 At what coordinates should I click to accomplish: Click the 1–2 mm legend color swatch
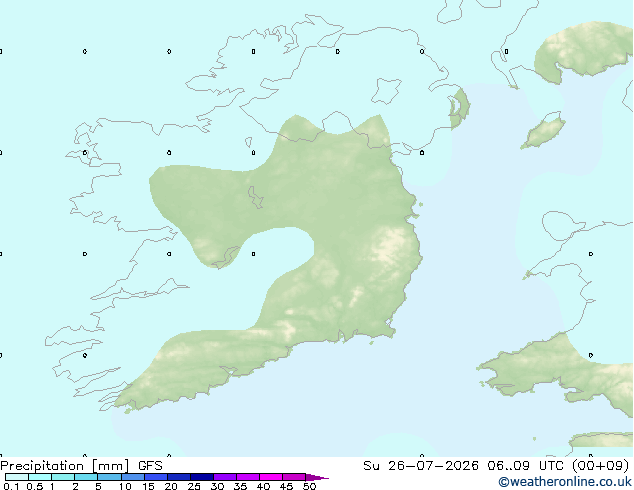pyautogui.click(x=63, y=477)
